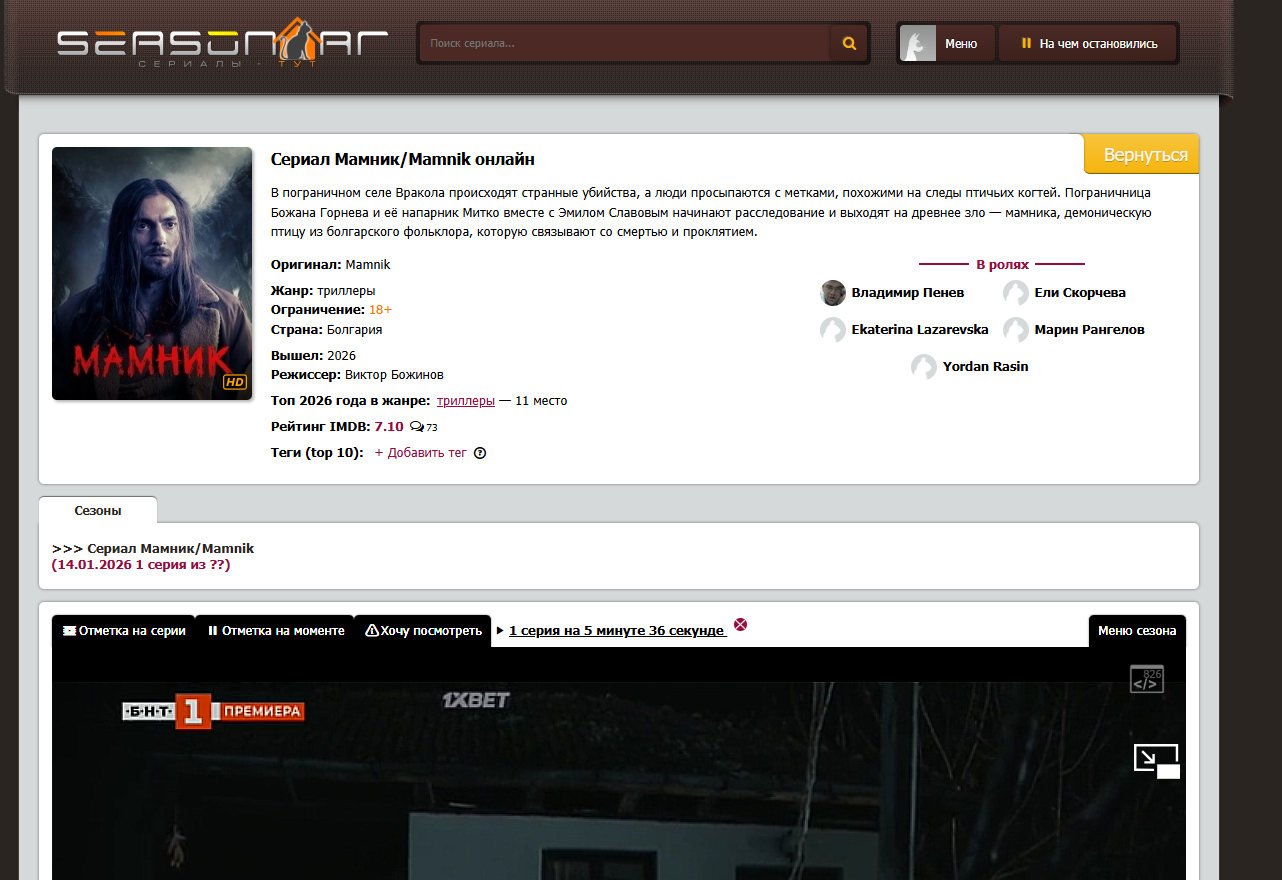Toggle the player resize icon
Viewport: 1282px width, 880px height.
click(1157, 761)
